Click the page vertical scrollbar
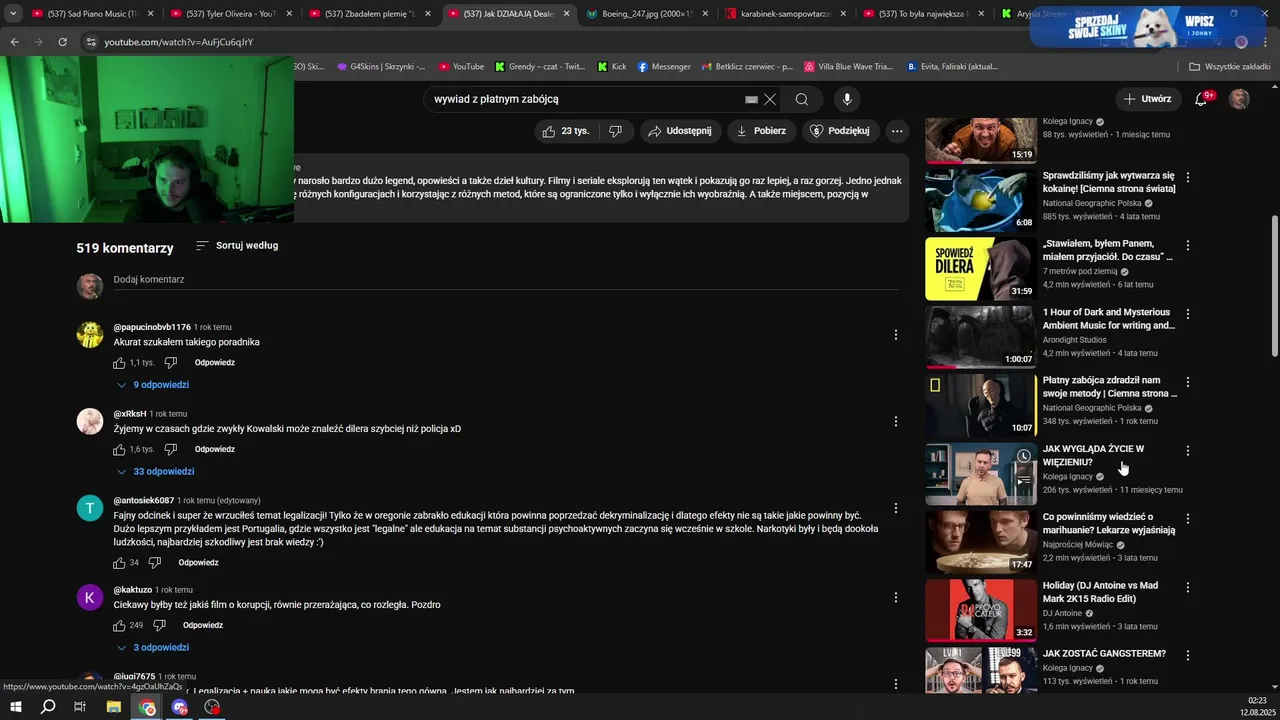Screen dimensions: 1280x720 tap(1275, 285)
